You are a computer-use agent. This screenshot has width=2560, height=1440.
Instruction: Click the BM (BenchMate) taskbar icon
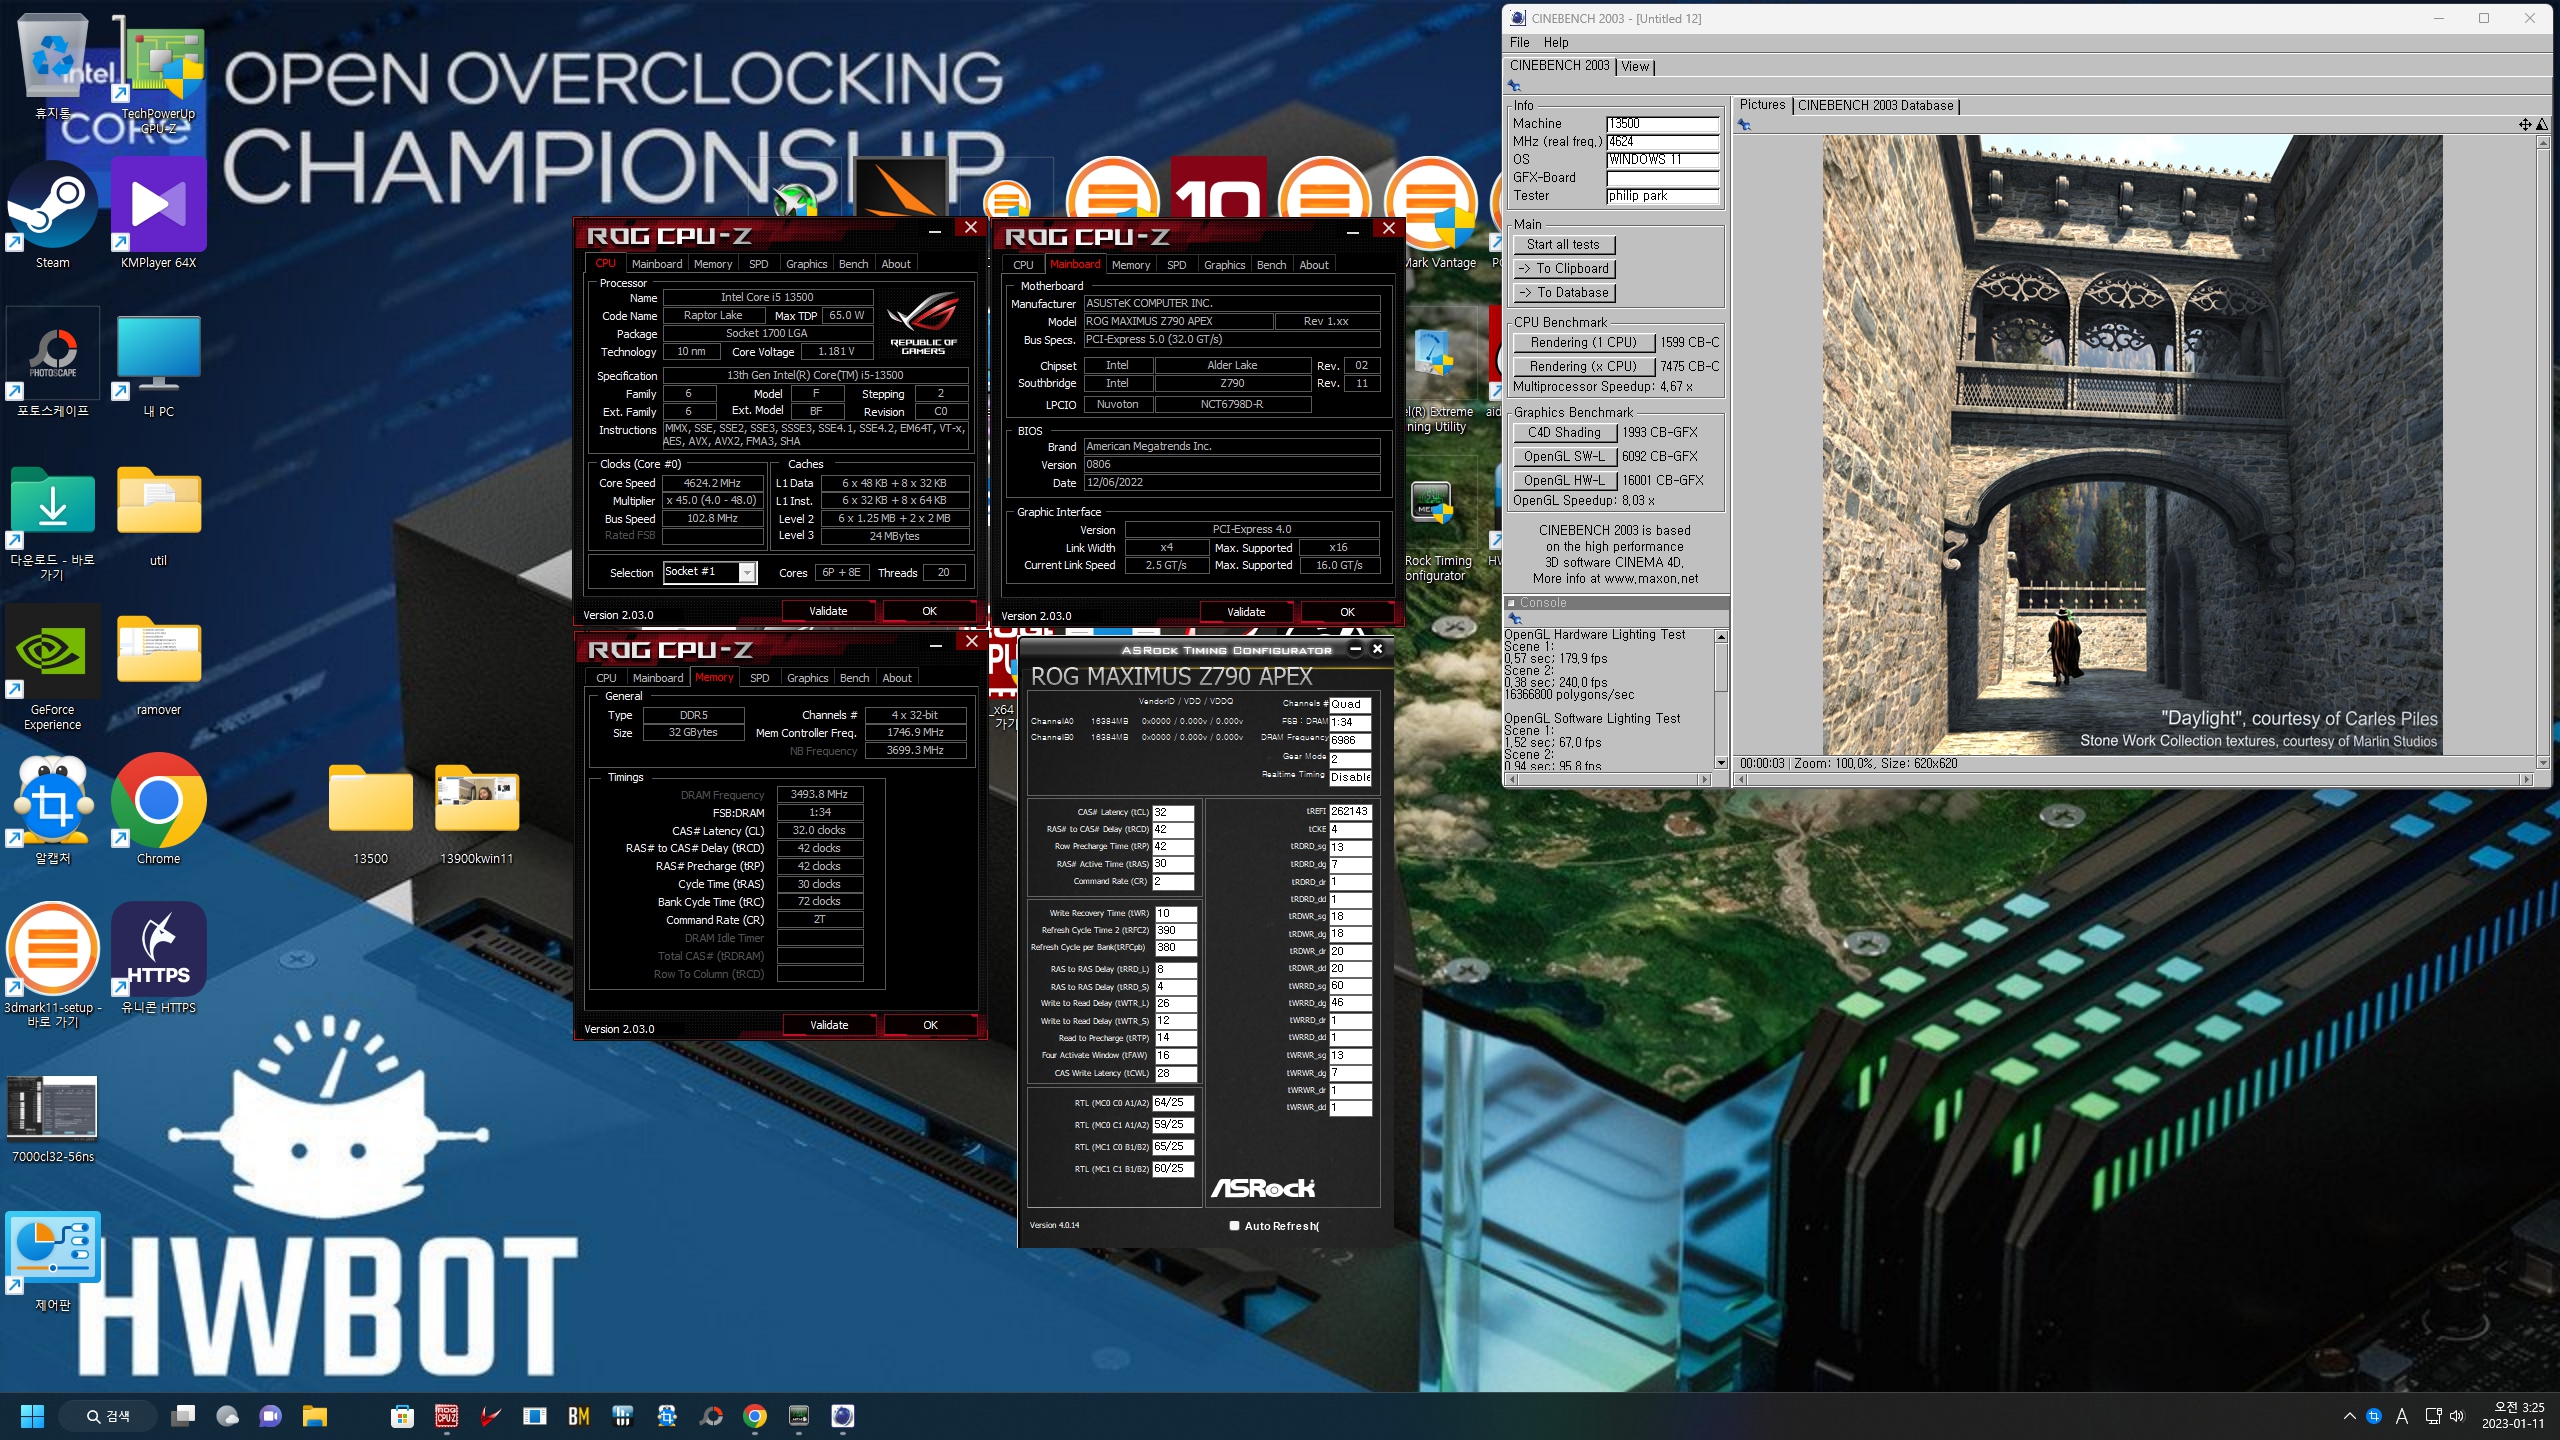[x=579, y=1416]
